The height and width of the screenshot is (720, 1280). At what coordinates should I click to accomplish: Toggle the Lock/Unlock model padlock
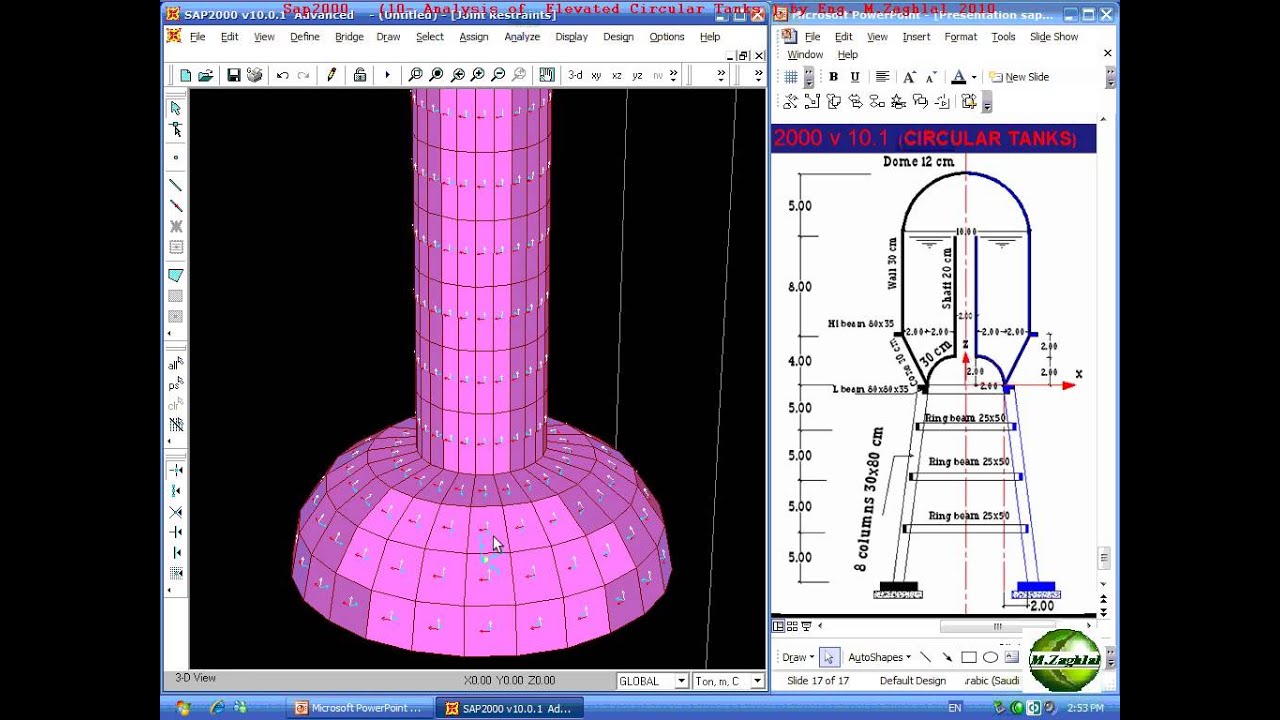[x=359, y=75]
